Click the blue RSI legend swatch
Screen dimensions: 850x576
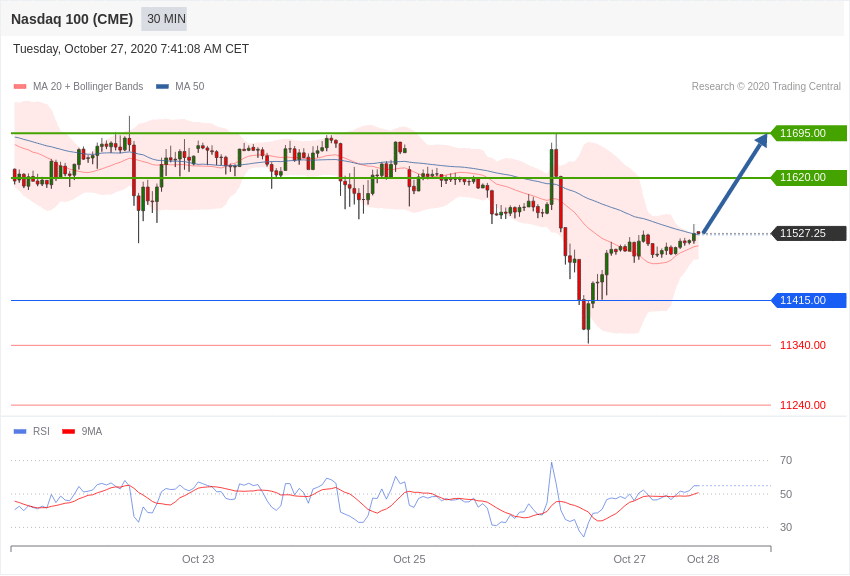pyautogui.click(x=20, y=432)
